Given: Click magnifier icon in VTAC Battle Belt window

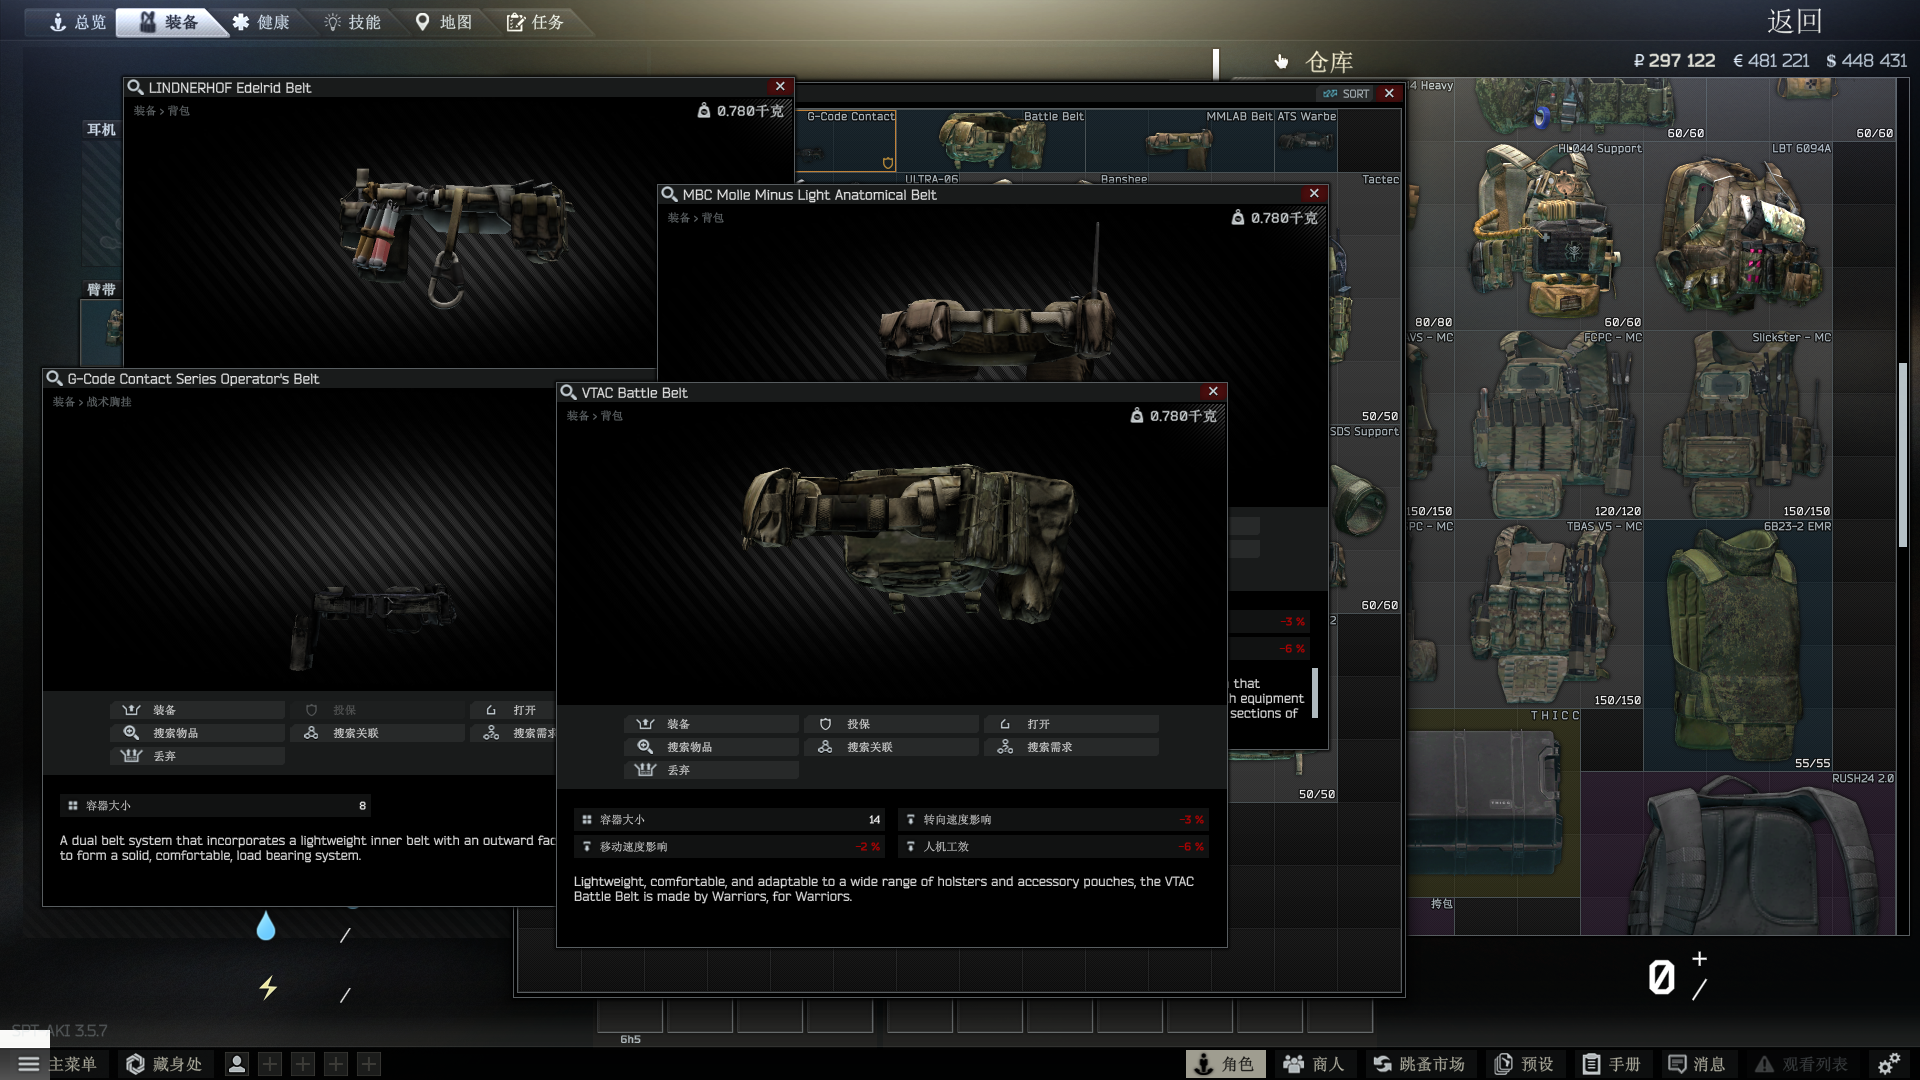Looking at the screenshot, I should pyautogui.click(x=568, y=392).
